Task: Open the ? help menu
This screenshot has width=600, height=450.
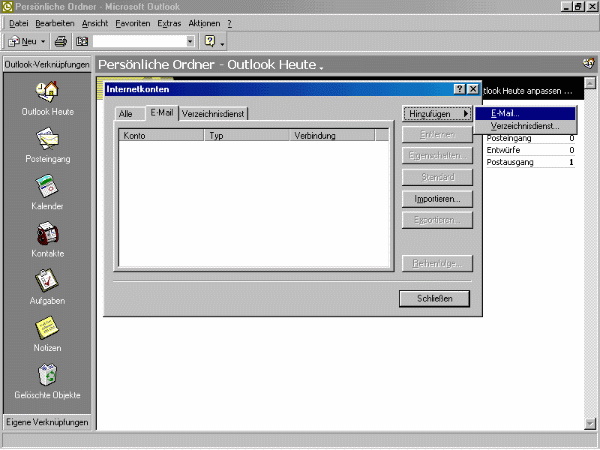Action: (x=230, y=23)
